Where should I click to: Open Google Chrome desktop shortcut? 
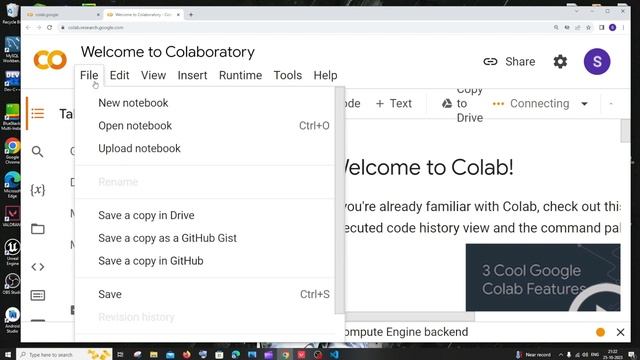click(x=12, y=151)
